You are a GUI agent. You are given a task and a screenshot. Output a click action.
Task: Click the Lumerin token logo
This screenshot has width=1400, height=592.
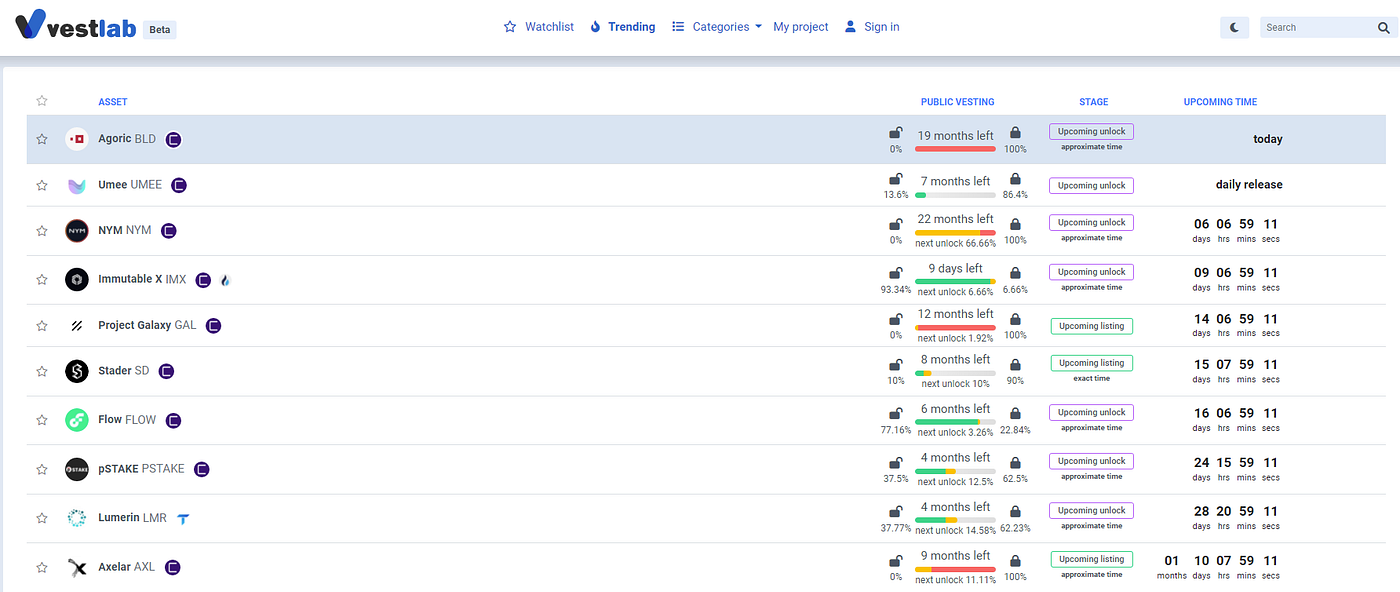77,518
